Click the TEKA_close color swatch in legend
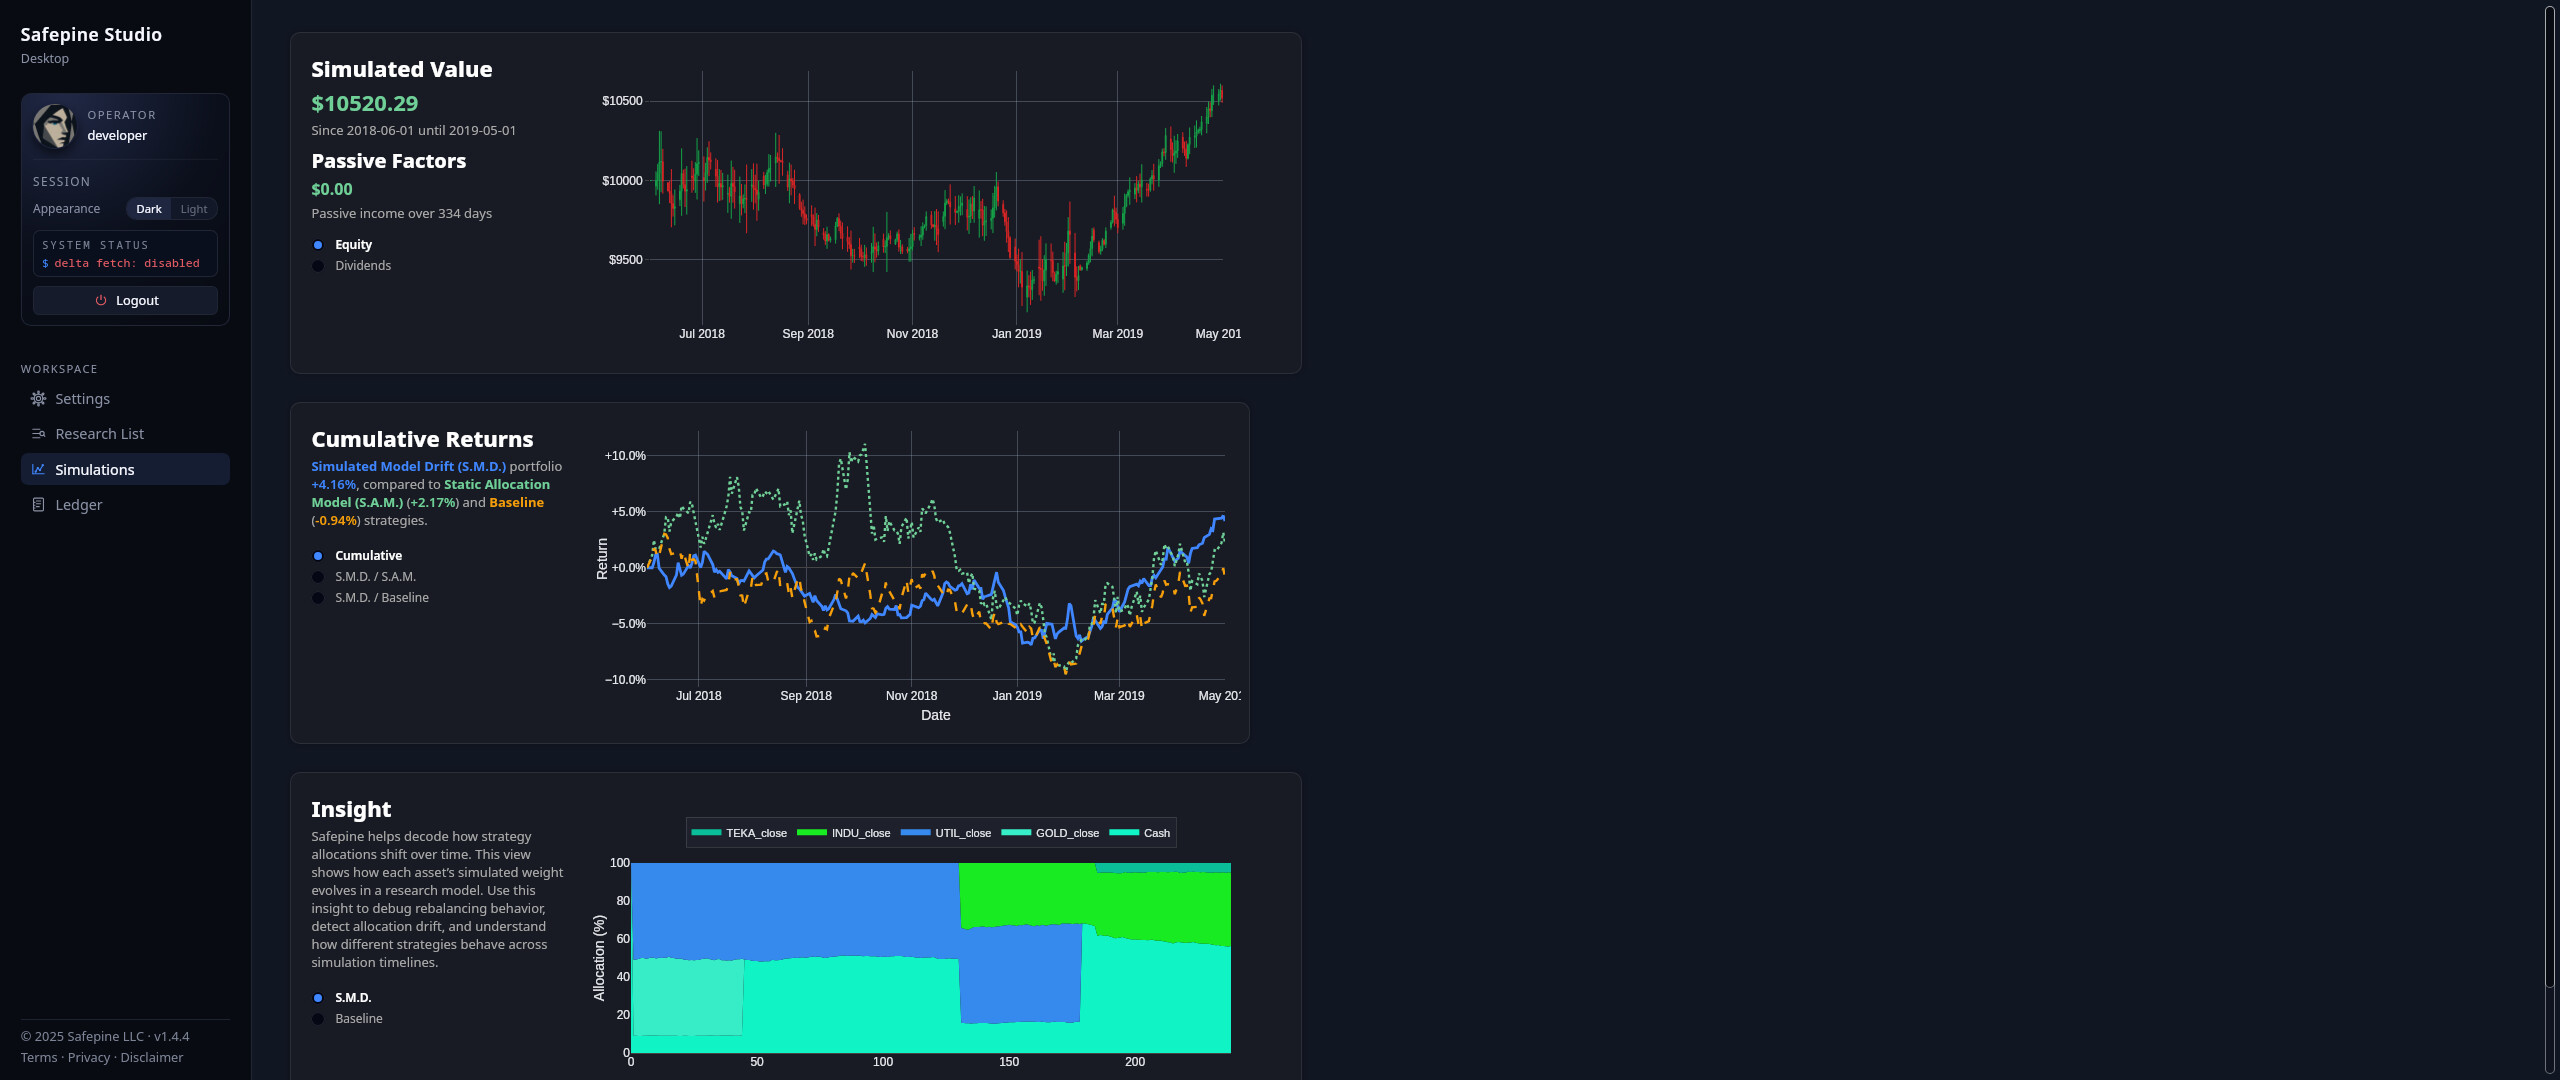This screenshot has width=2560, height=1080. click(706, 832)
